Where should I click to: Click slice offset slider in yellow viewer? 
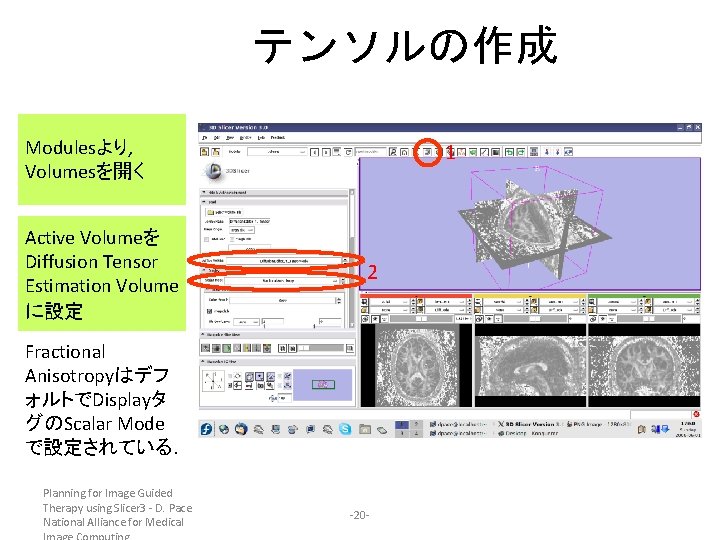[x=533, y=318]
